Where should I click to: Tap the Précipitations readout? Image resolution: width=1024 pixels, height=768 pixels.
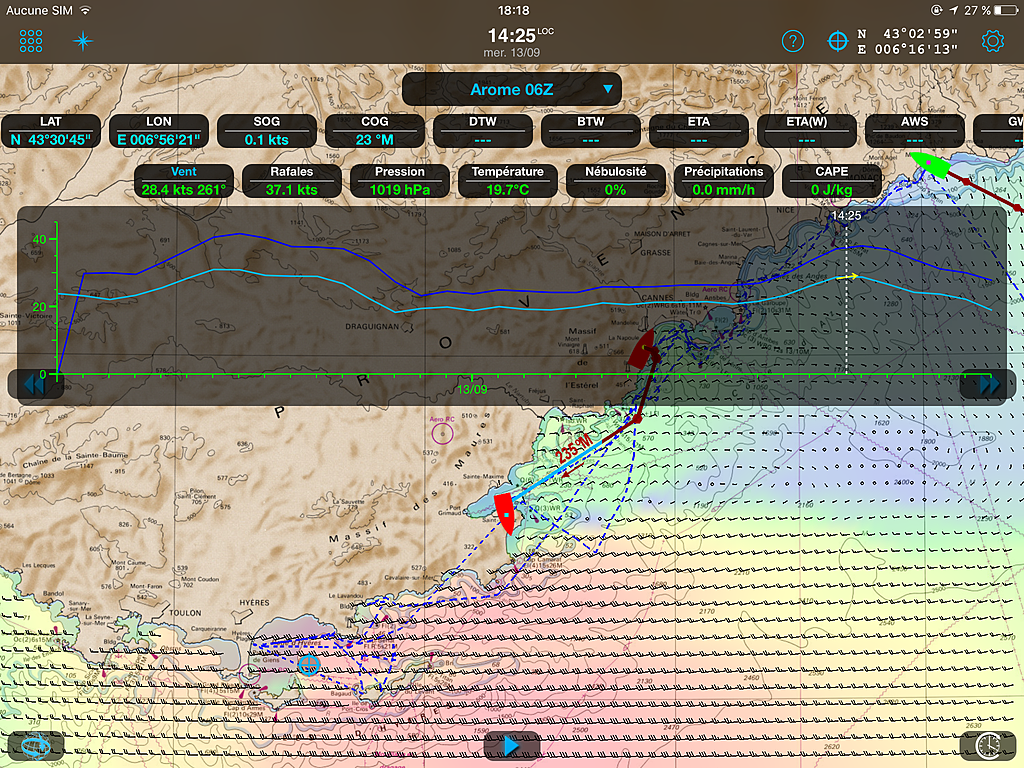click(x=724, y=181)
